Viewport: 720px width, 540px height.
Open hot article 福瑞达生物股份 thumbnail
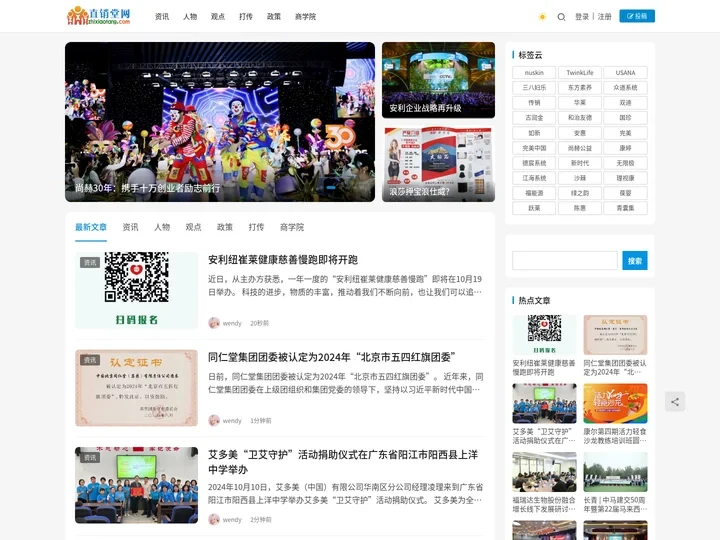point(545,472)
